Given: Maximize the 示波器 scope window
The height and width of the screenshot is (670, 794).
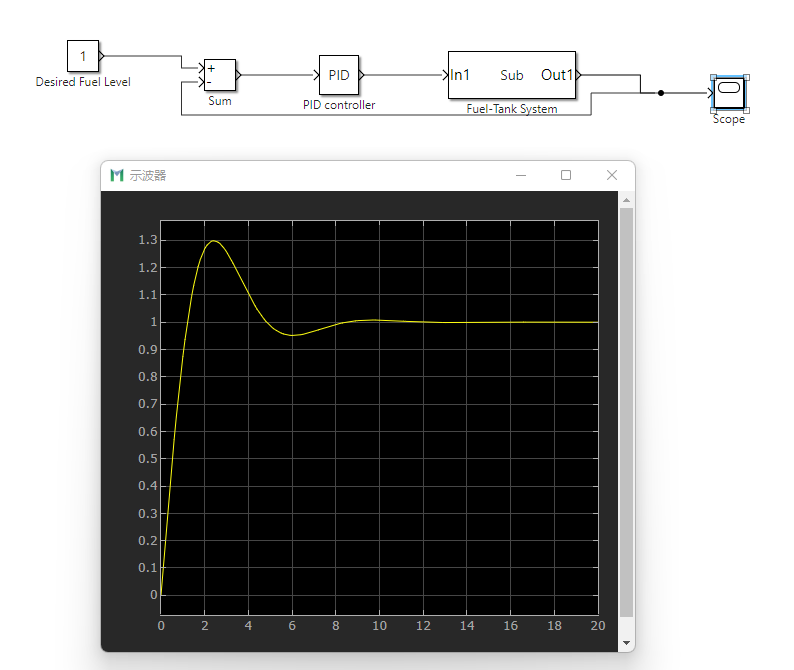Looking at the screenshot, I should (x=566, y=175).
